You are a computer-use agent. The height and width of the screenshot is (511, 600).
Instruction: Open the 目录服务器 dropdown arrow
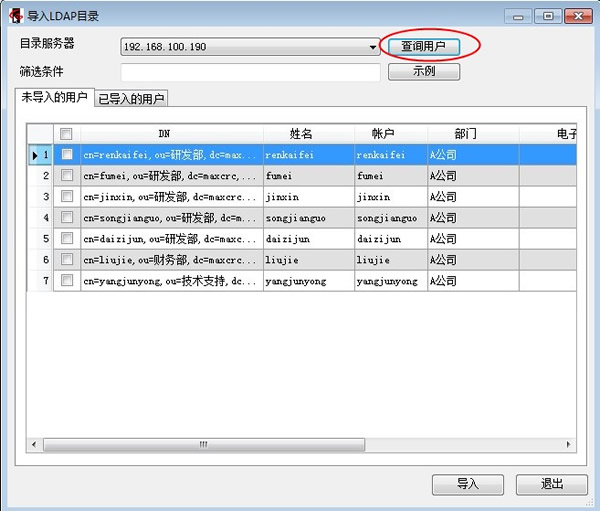pos(373,47)
